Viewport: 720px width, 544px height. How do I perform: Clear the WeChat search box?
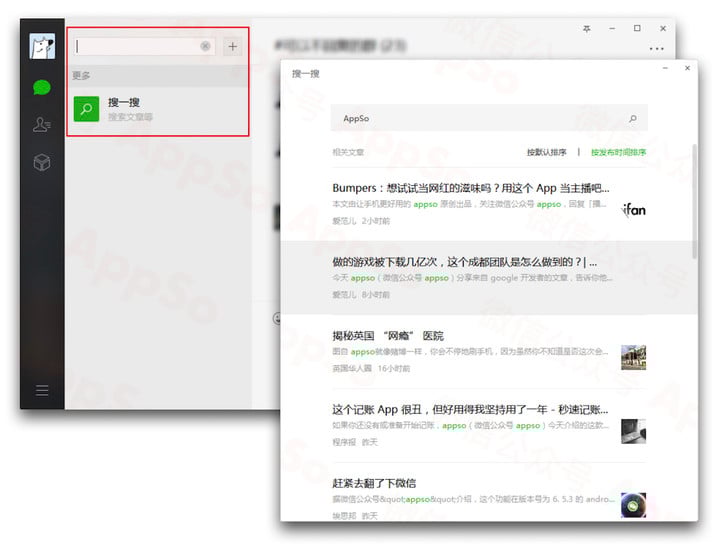tap(205, 46)
